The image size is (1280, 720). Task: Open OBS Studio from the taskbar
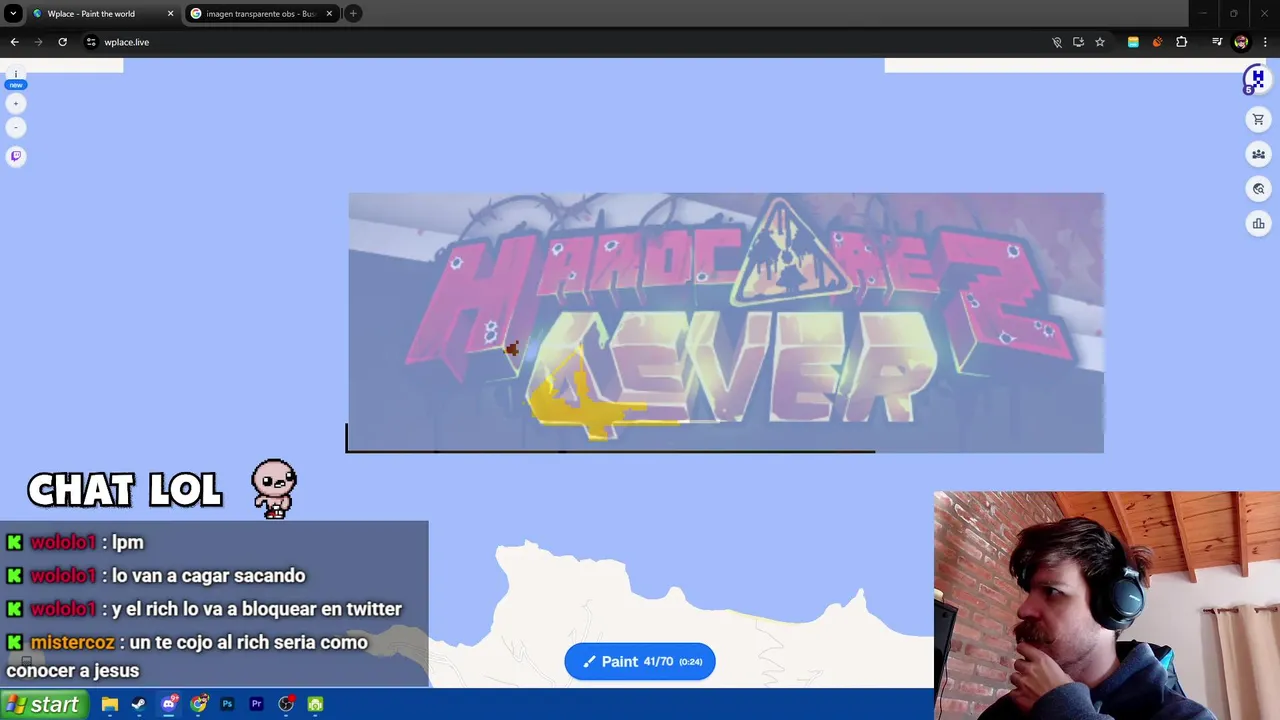286,704
